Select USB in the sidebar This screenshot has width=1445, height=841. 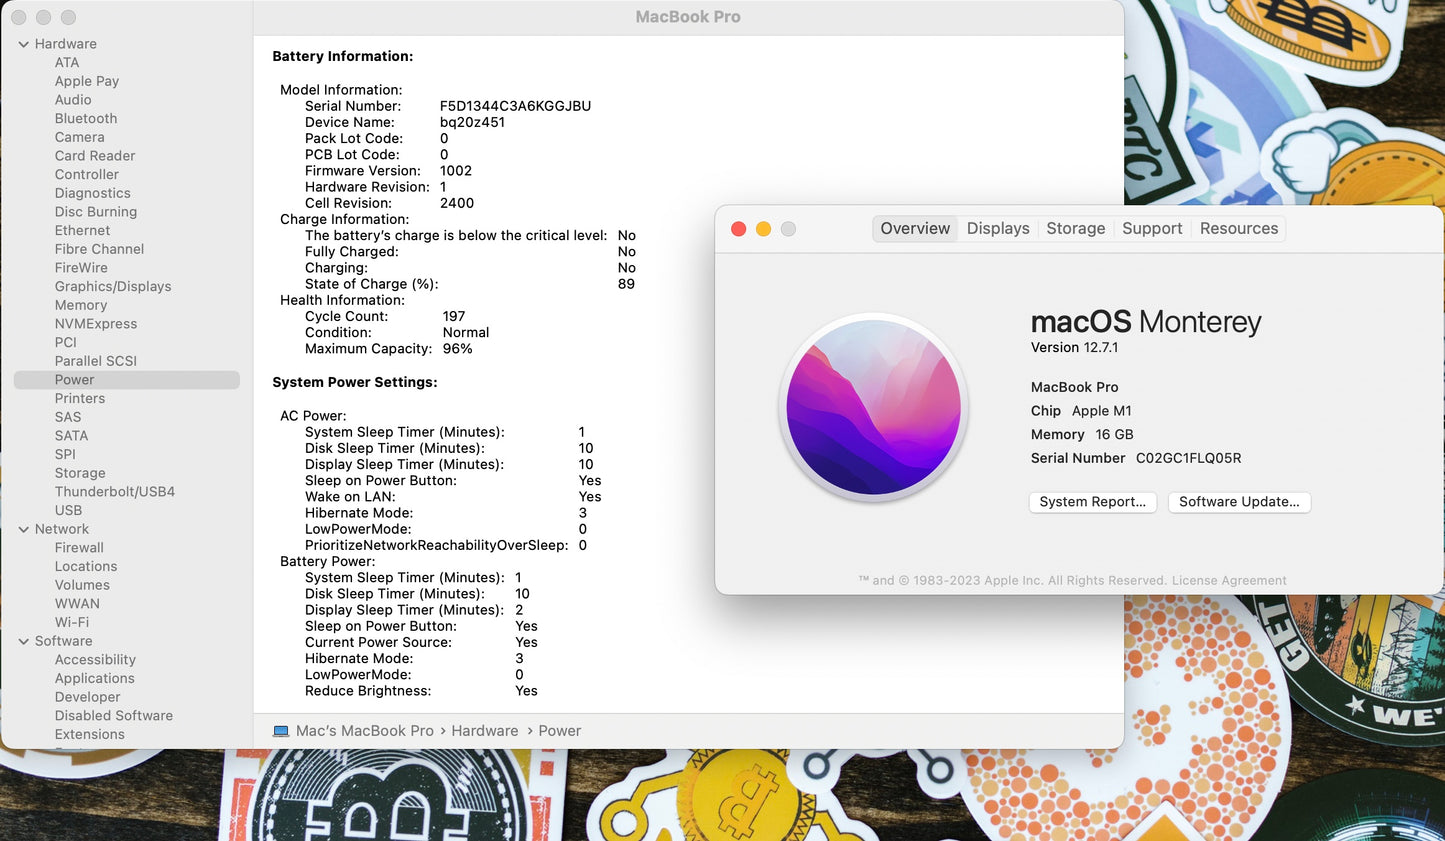point(69,510)
